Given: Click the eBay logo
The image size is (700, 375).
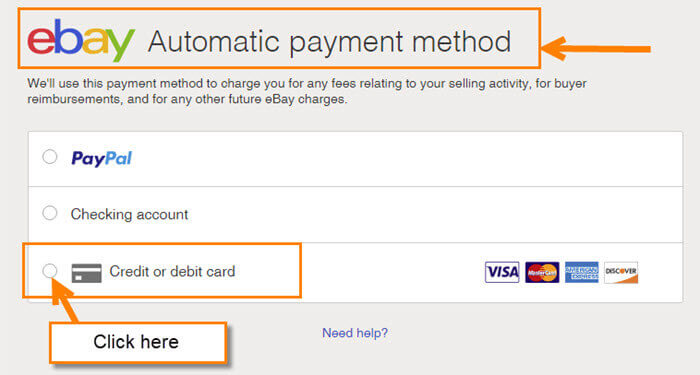Looking at the screenshot, I should coord(81,40).
